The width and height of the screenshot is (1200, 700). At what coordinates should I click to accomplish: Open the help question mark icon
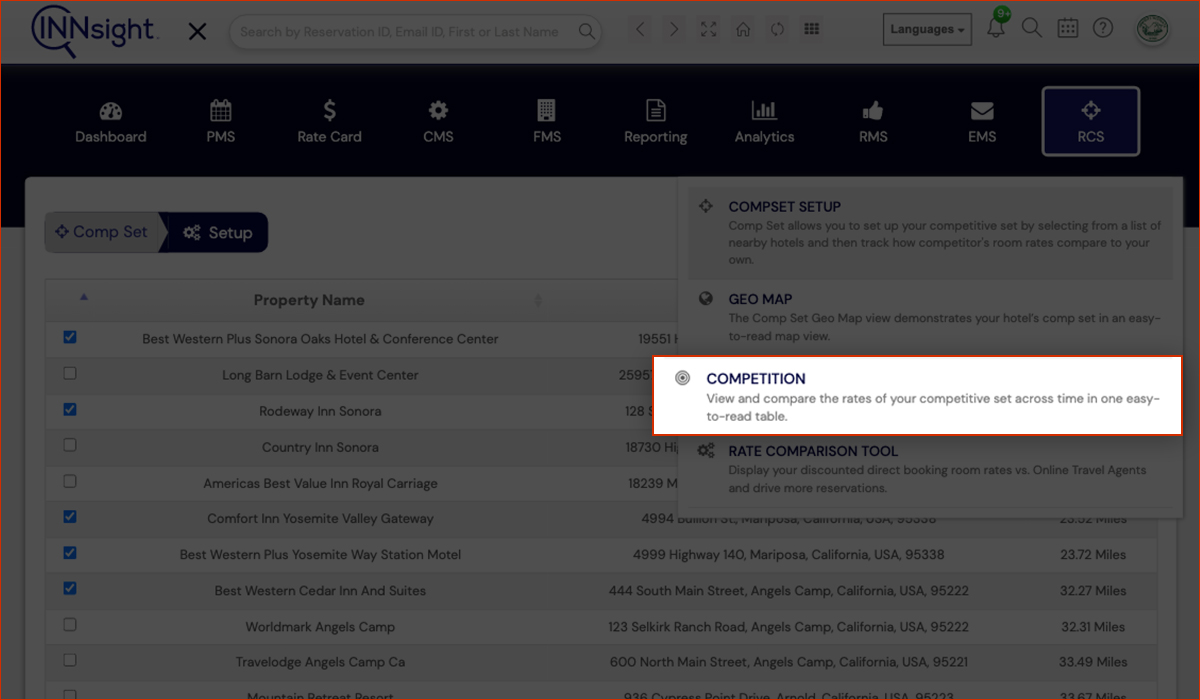click(1103, 28)
